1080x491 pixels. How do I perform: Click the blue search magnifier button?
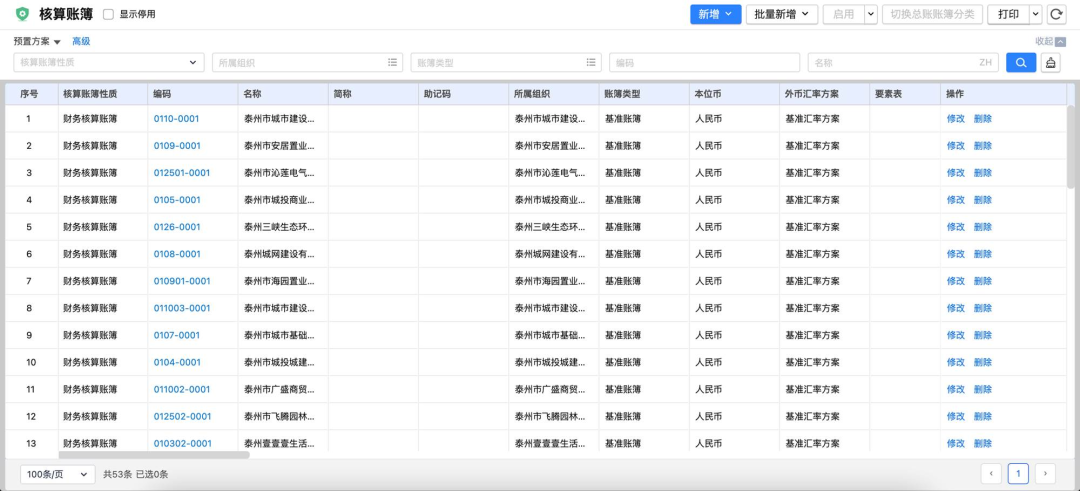pyautogui.click(x=1020, y=63)
